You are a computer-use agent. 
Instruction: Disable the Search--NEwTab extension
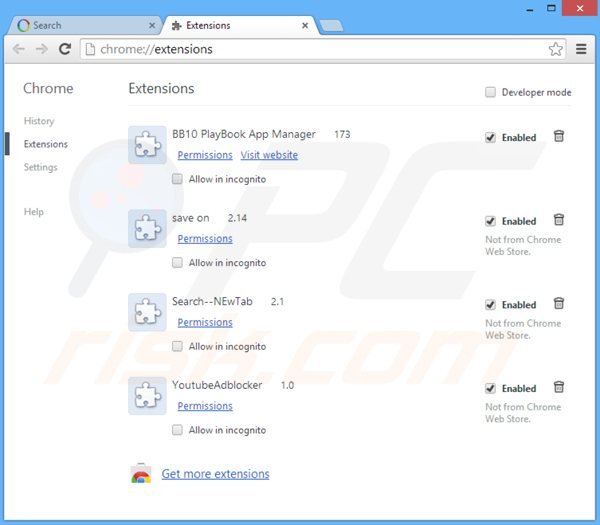pyautogui.click(x=490, y=305)
